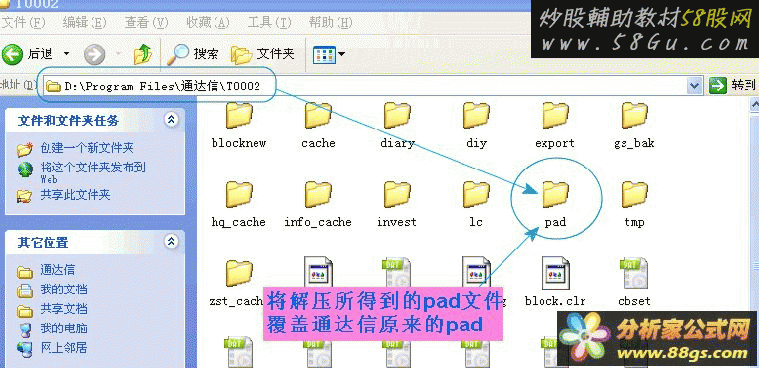Select the export folder
This screenshot has width=759, height=368.
555,125
